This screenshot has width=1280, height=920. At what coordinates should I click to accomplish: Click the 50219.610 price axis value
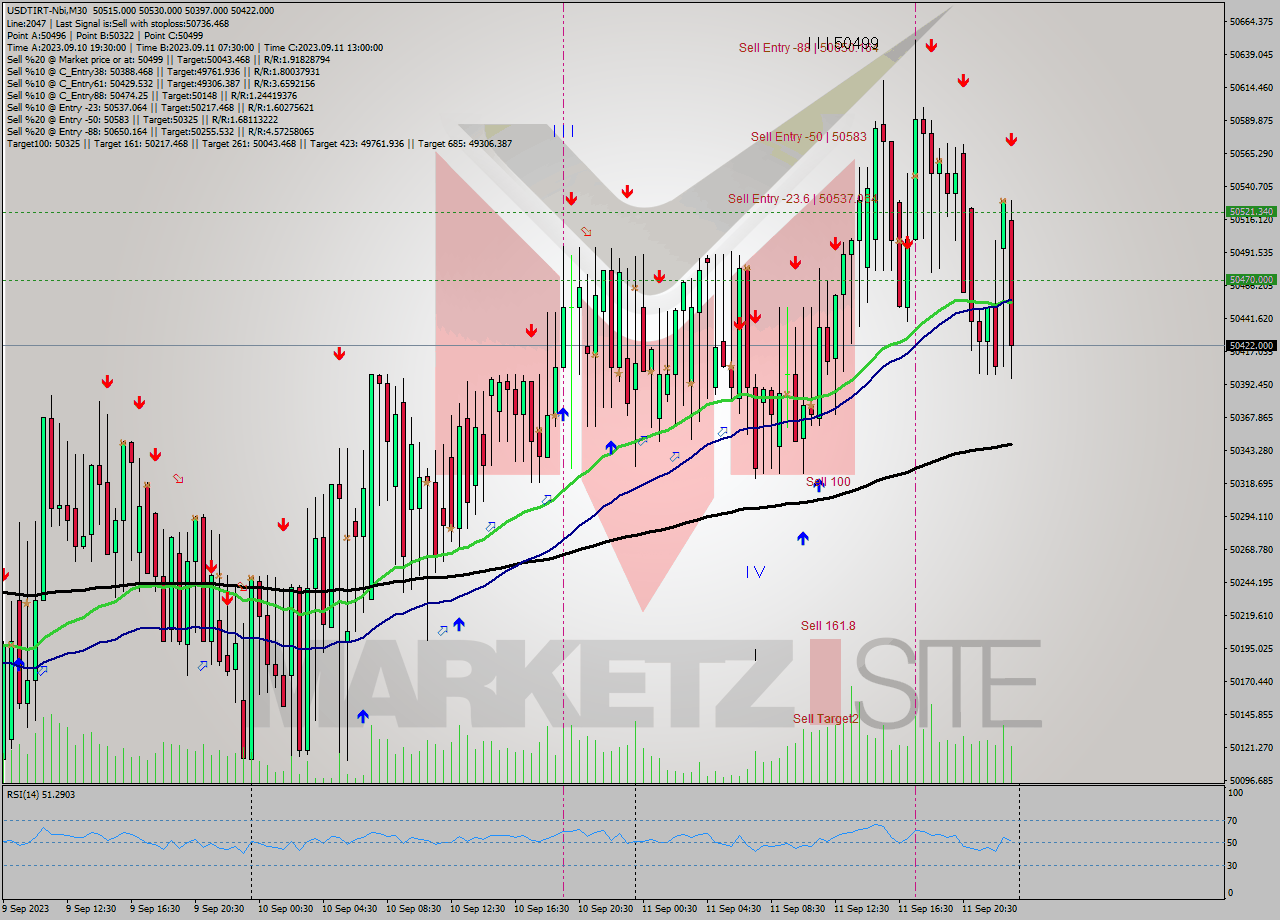coord(1251,615)
